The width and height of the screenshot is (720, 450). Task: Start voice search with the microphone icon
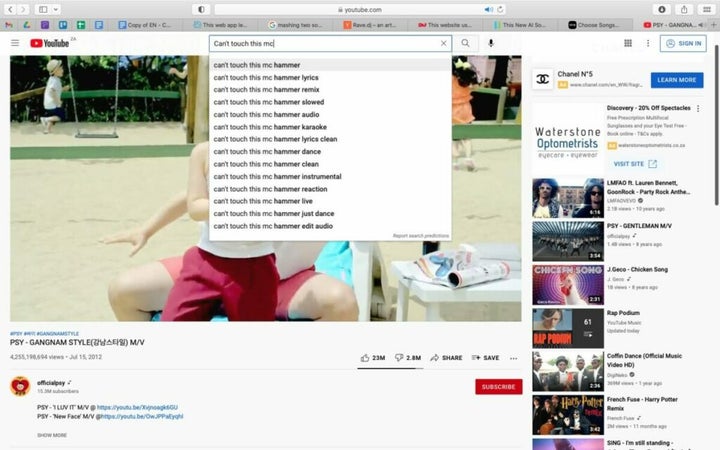coord(491,44)
